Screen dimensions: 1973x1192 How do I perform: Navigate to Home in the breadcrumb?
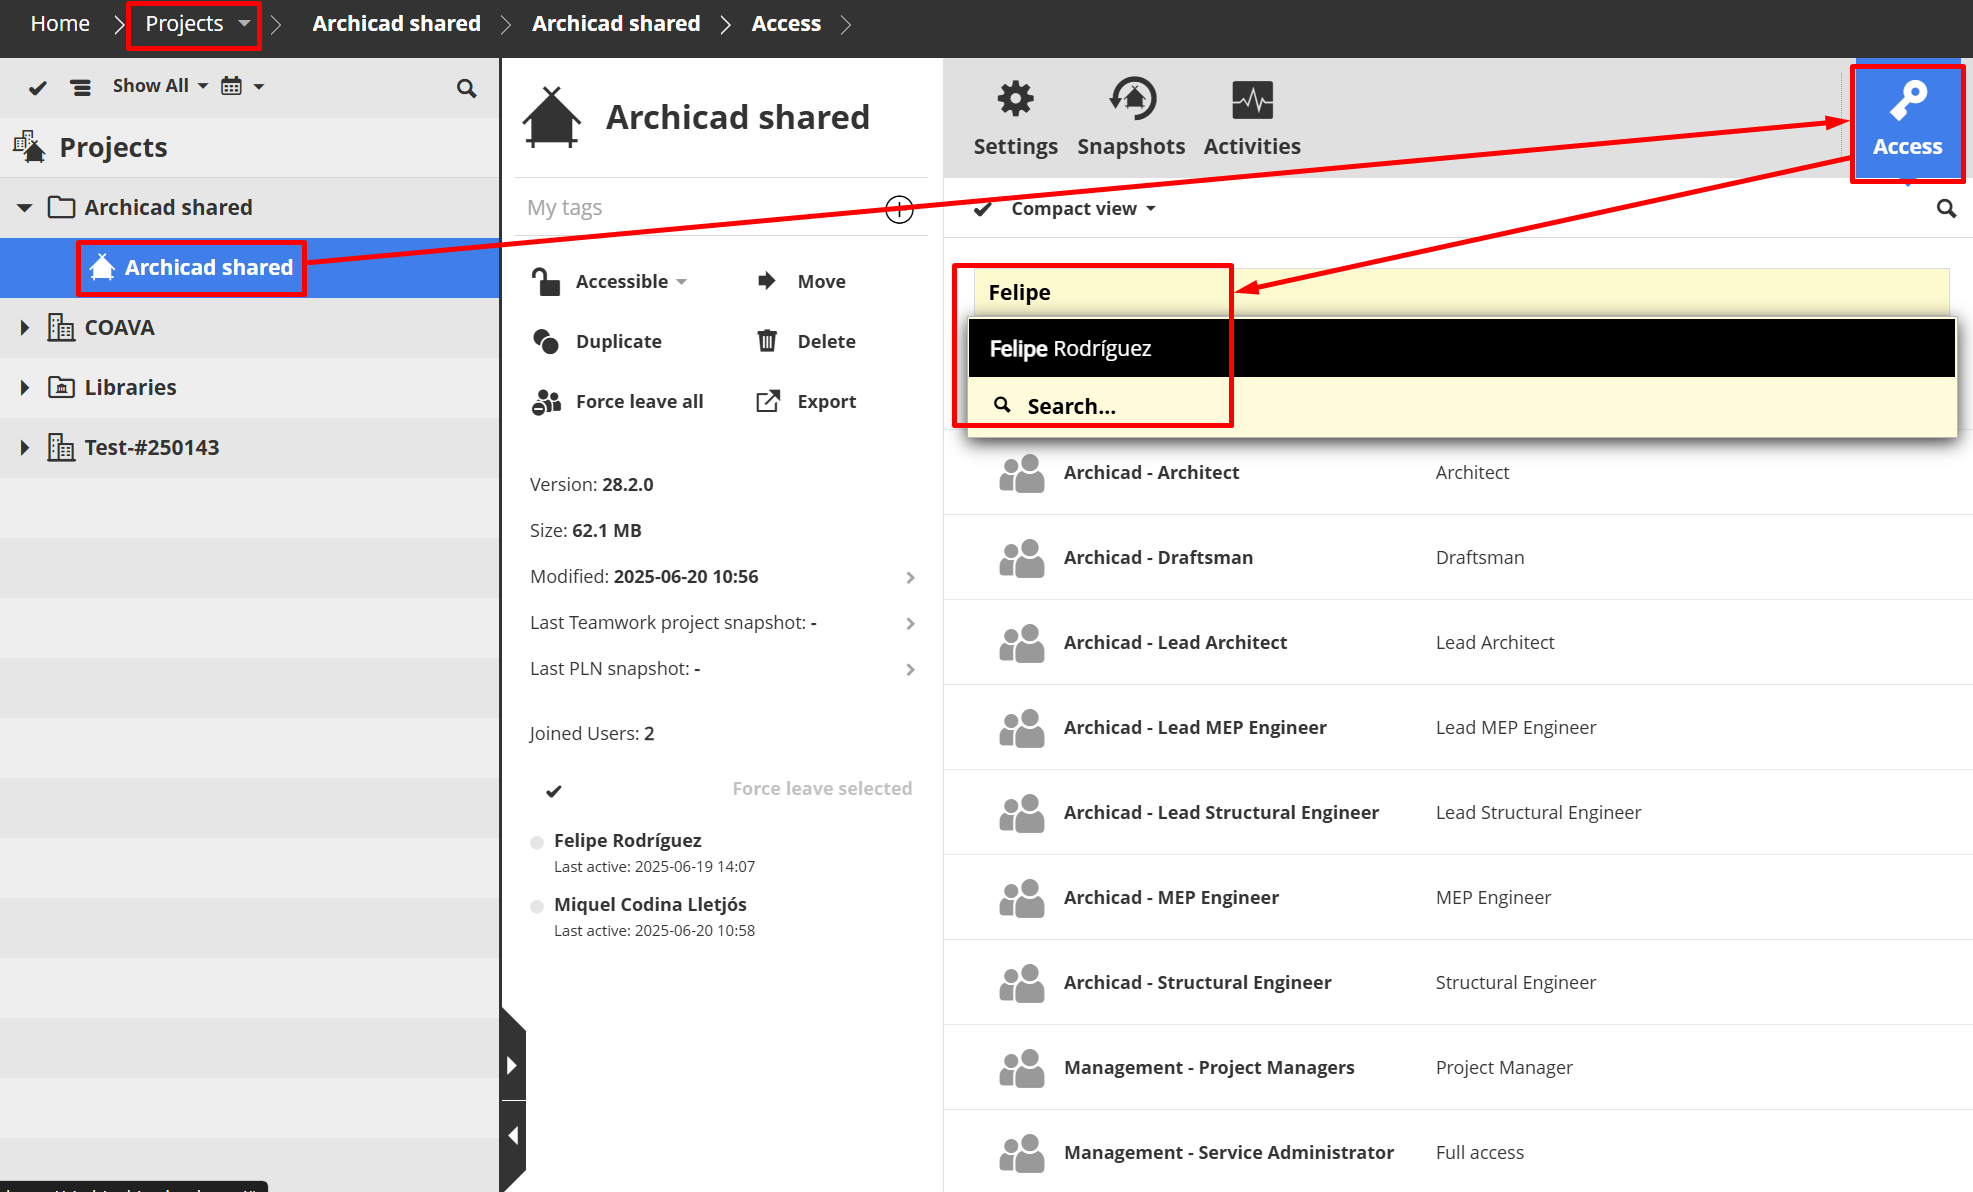coord(59,22)
